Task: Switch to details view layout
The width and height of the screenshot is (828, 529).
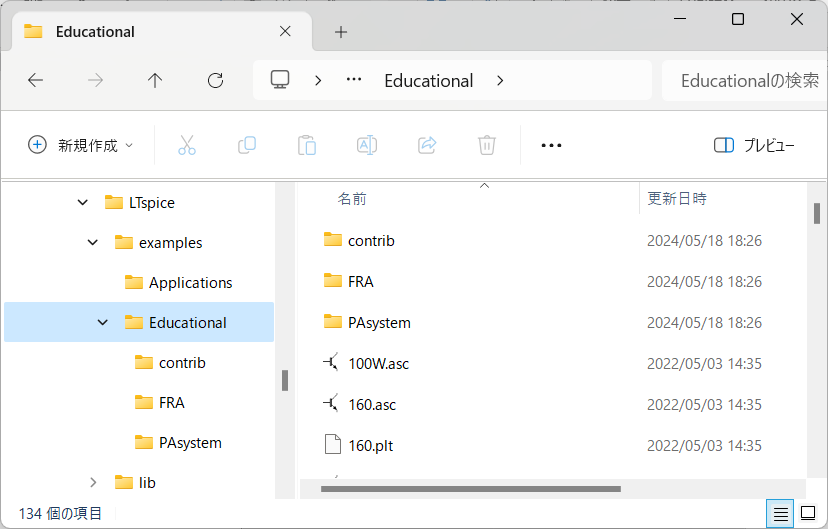Action: [780, 513]
